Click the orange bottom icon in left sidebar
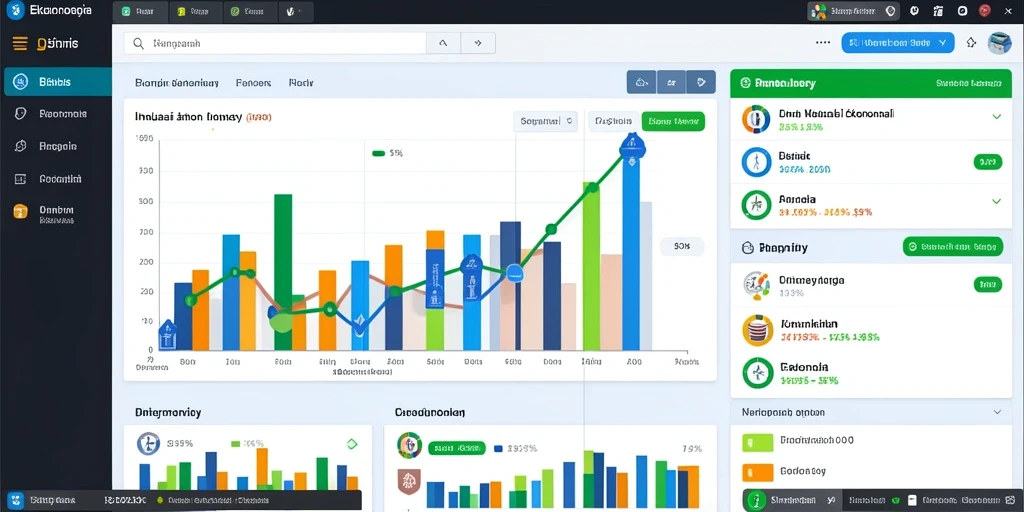 coord(21,211)
